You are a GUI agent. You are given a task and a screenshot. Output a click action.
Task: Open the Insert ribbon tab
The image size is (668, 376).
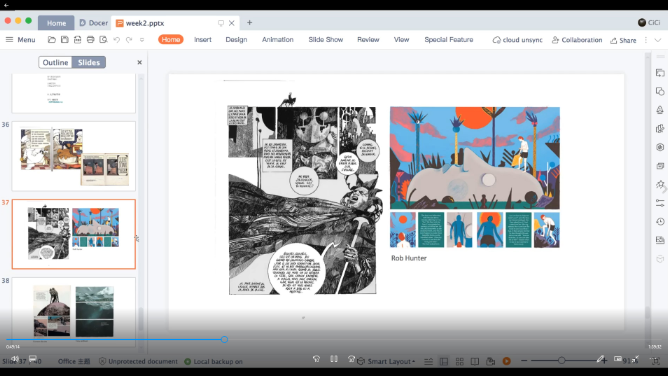[203, 40]
